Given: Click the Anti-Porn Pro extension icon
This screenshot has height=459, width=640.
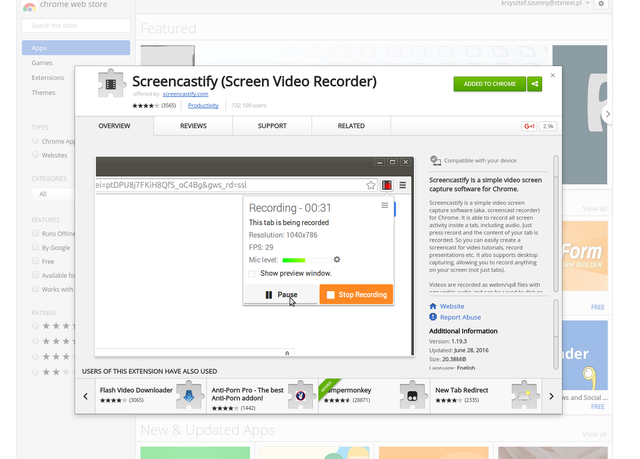Looking at the screenshot, I should tap(301, 395).
